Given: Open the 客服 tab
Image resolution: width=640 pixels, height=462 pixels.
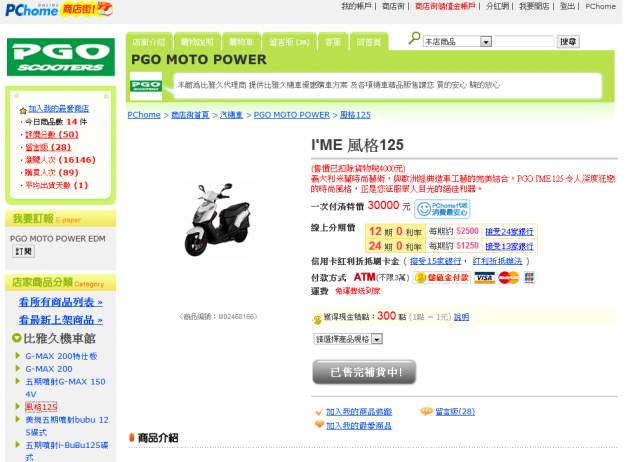Looking at the screenshot, I should point(333,42).
